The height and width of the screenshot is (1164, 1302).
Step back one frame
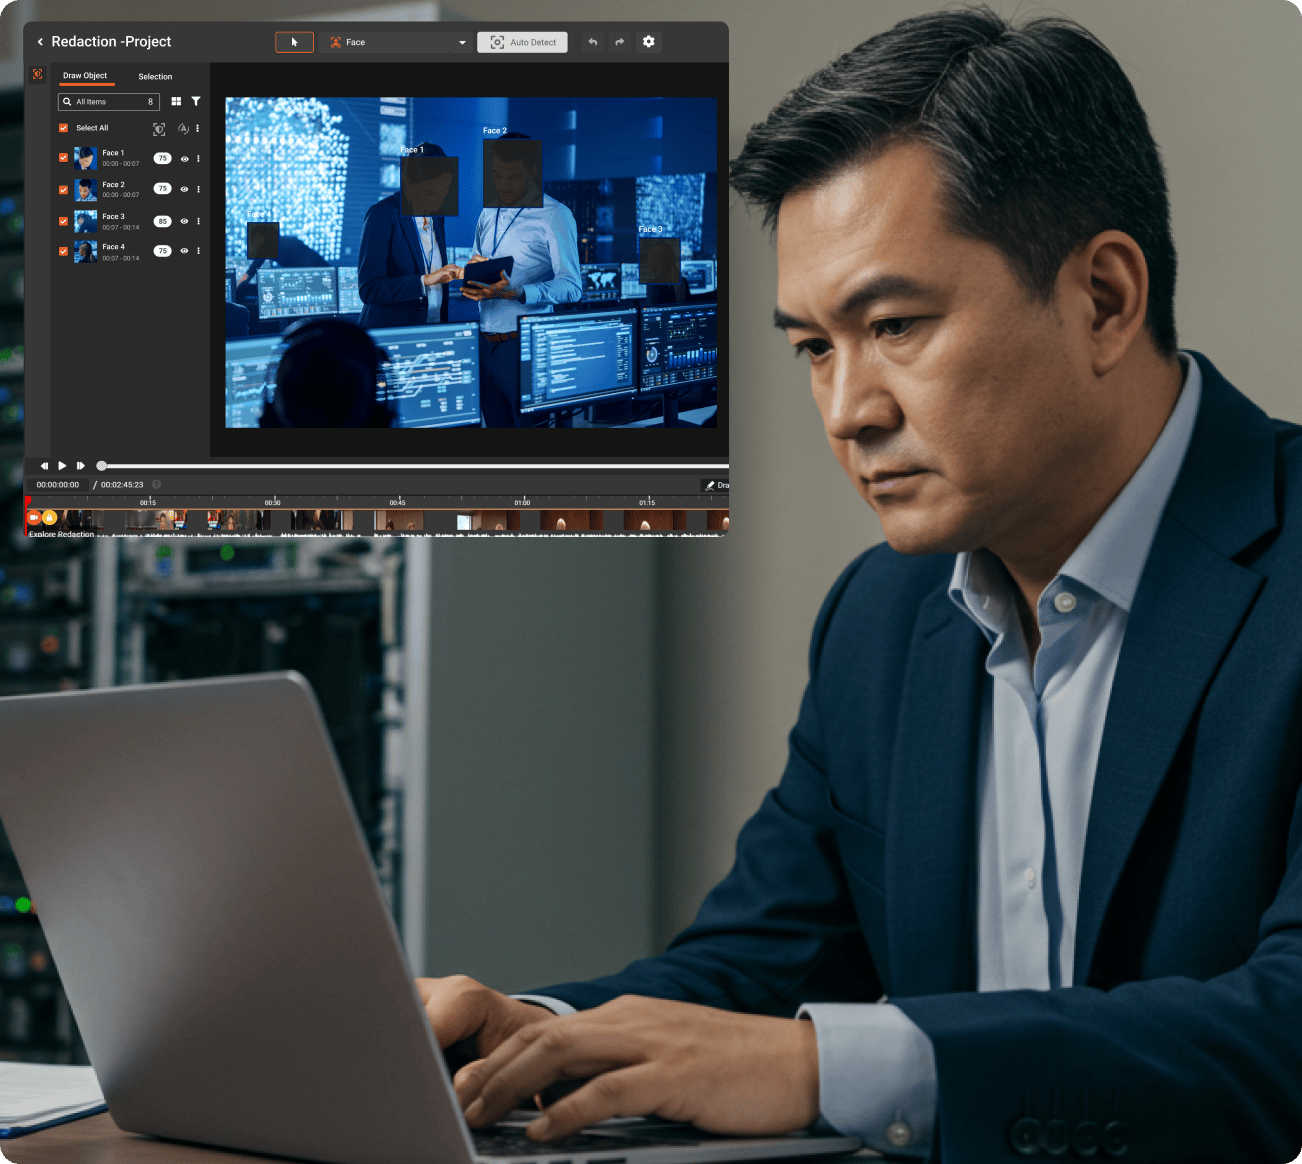click(x=44, y=466)
